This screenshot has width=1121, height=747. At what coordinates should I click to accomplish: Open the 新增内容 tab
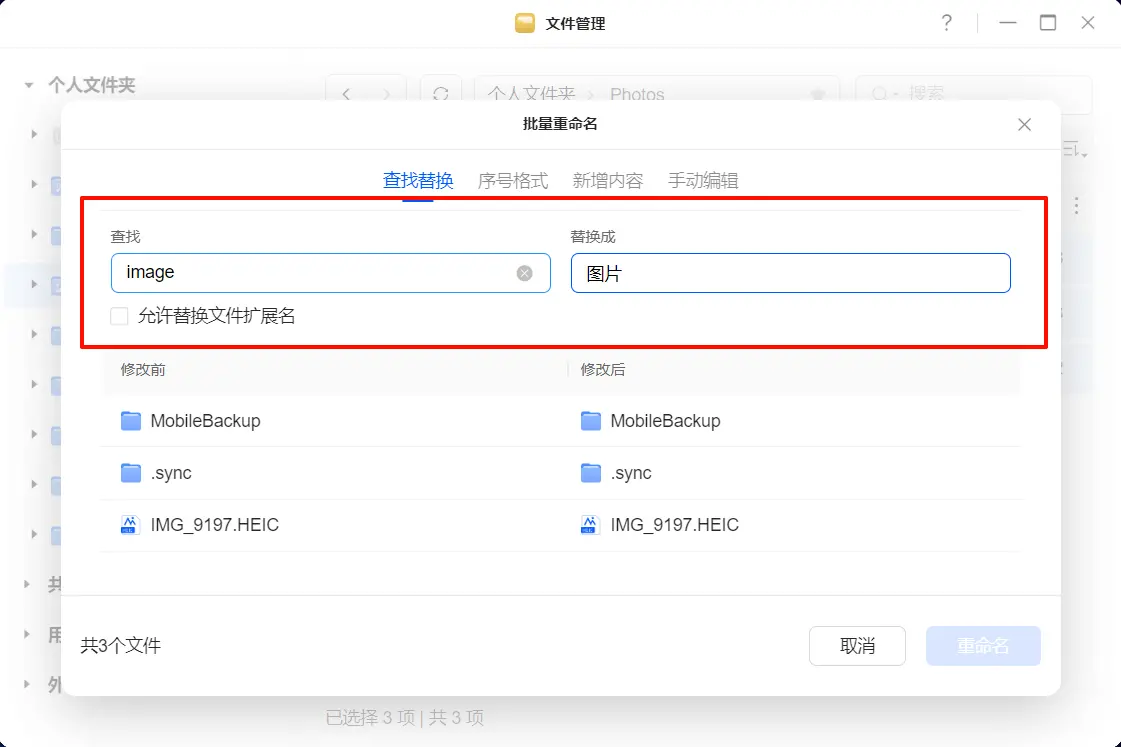pyautogui.click(x=607, y=181)
